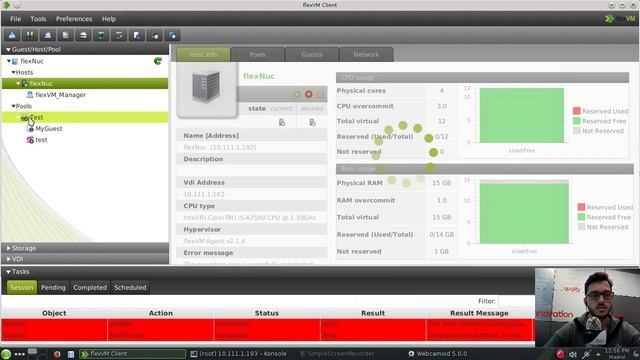Switch to the Network tab
The image size is (640, 360).
tap(366, 54)
